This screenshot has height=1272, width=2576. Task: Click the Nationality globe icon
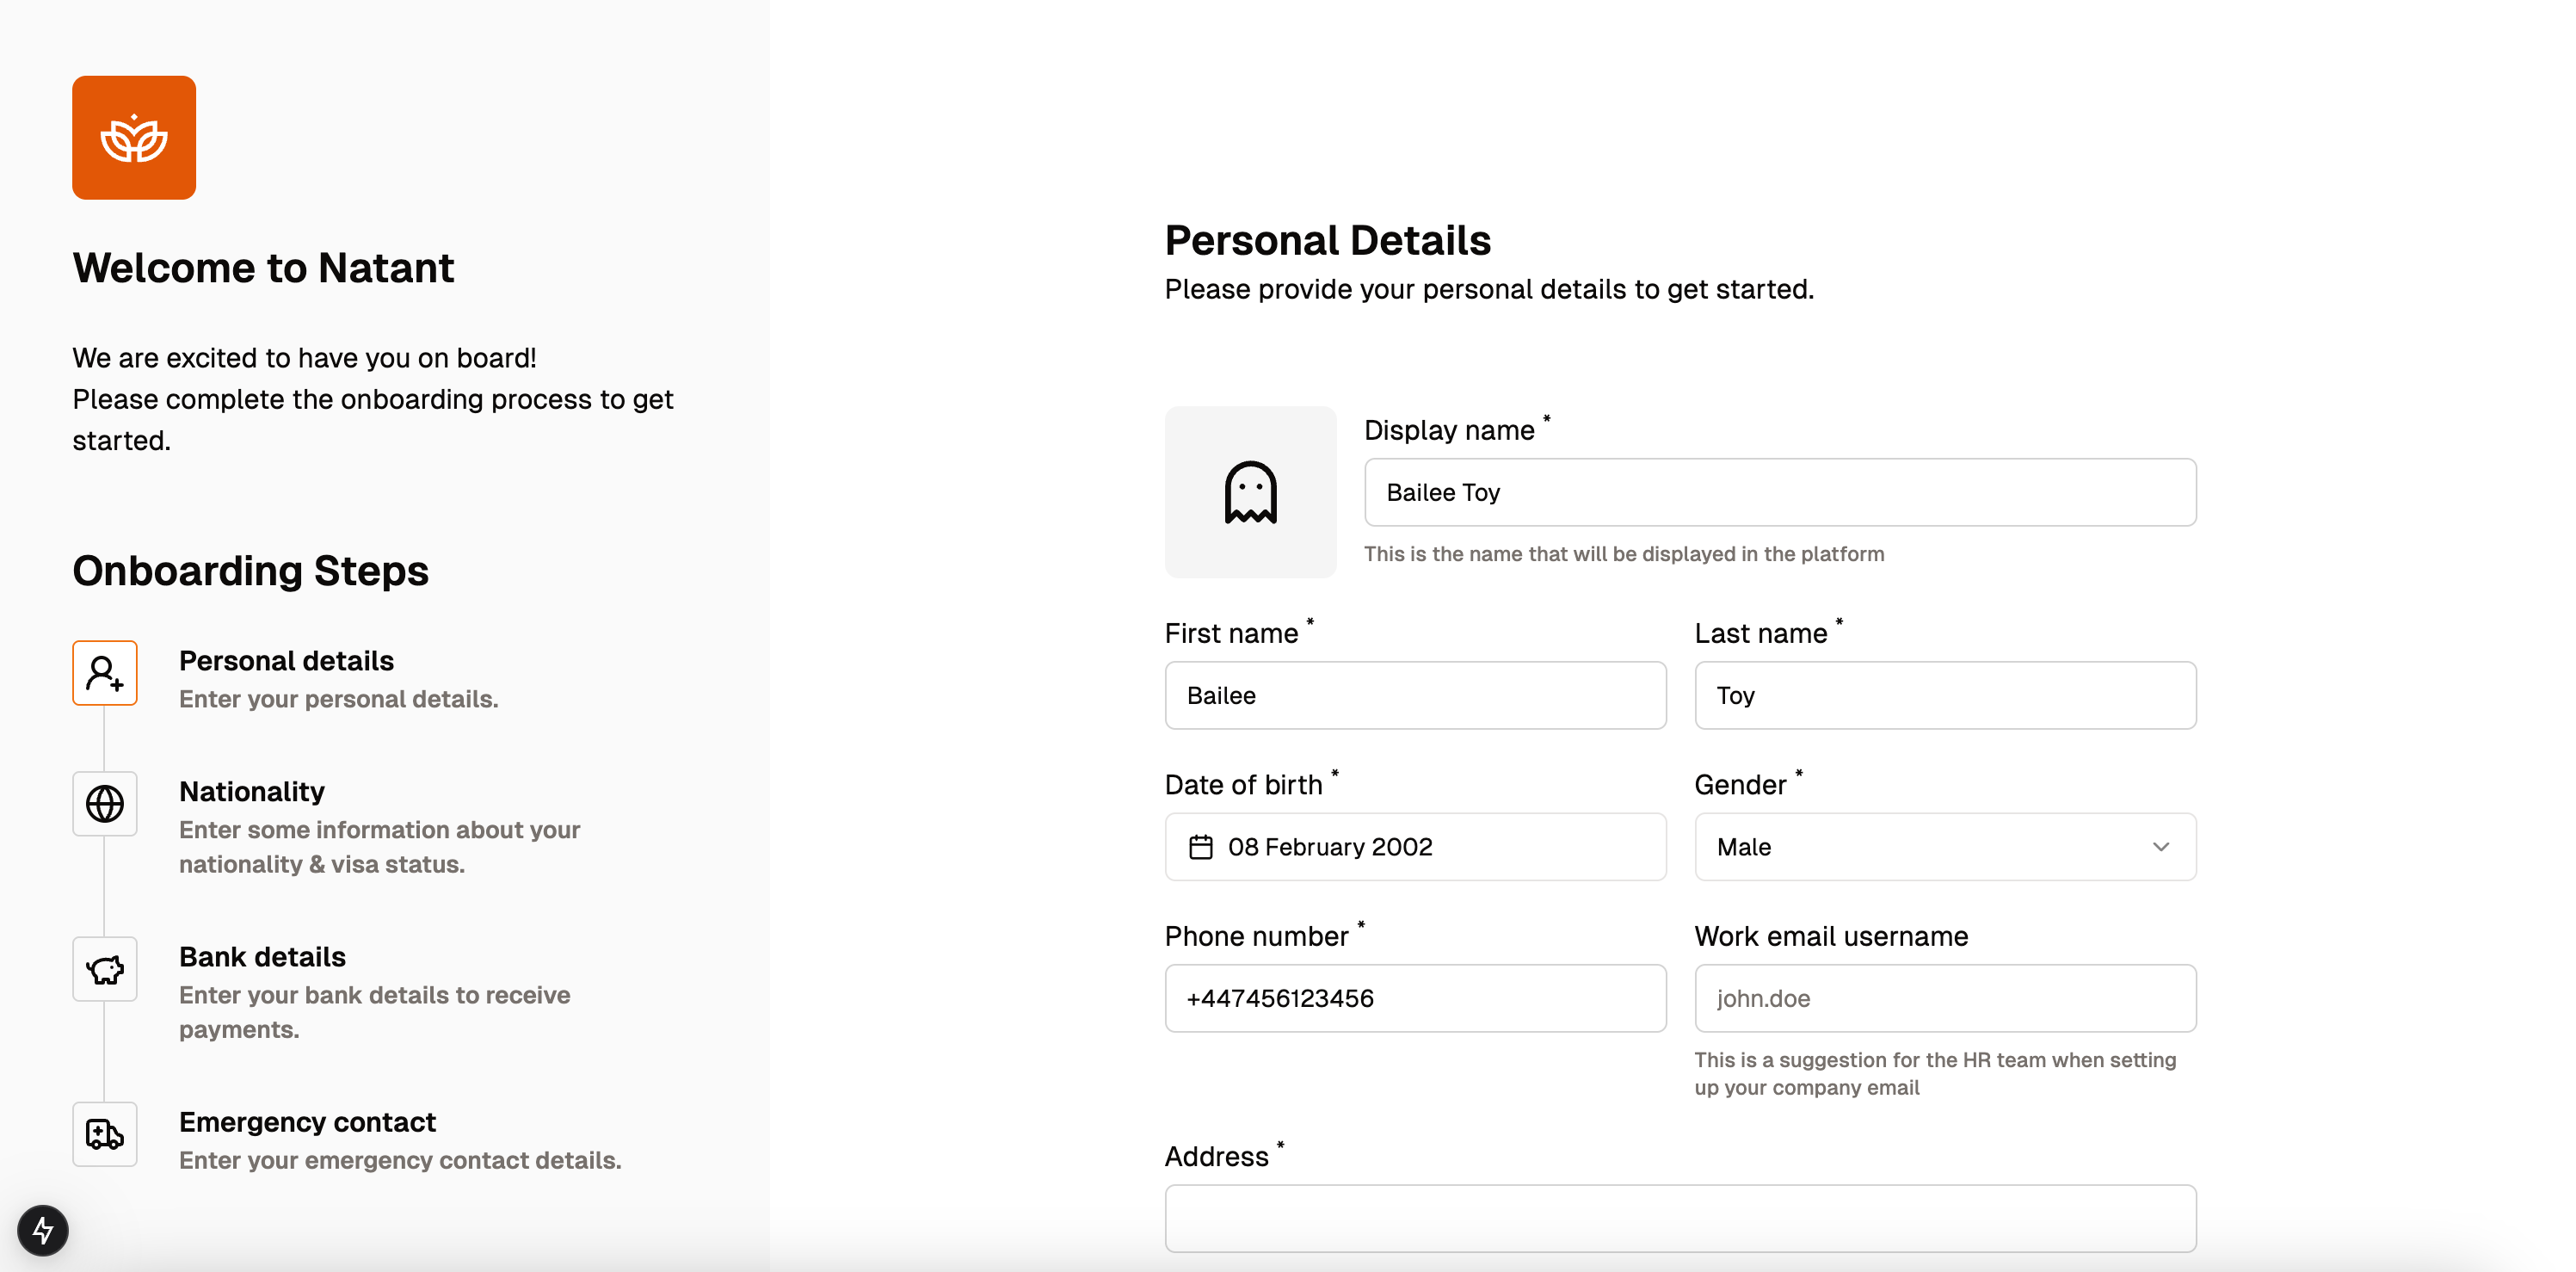coord(105,804)
